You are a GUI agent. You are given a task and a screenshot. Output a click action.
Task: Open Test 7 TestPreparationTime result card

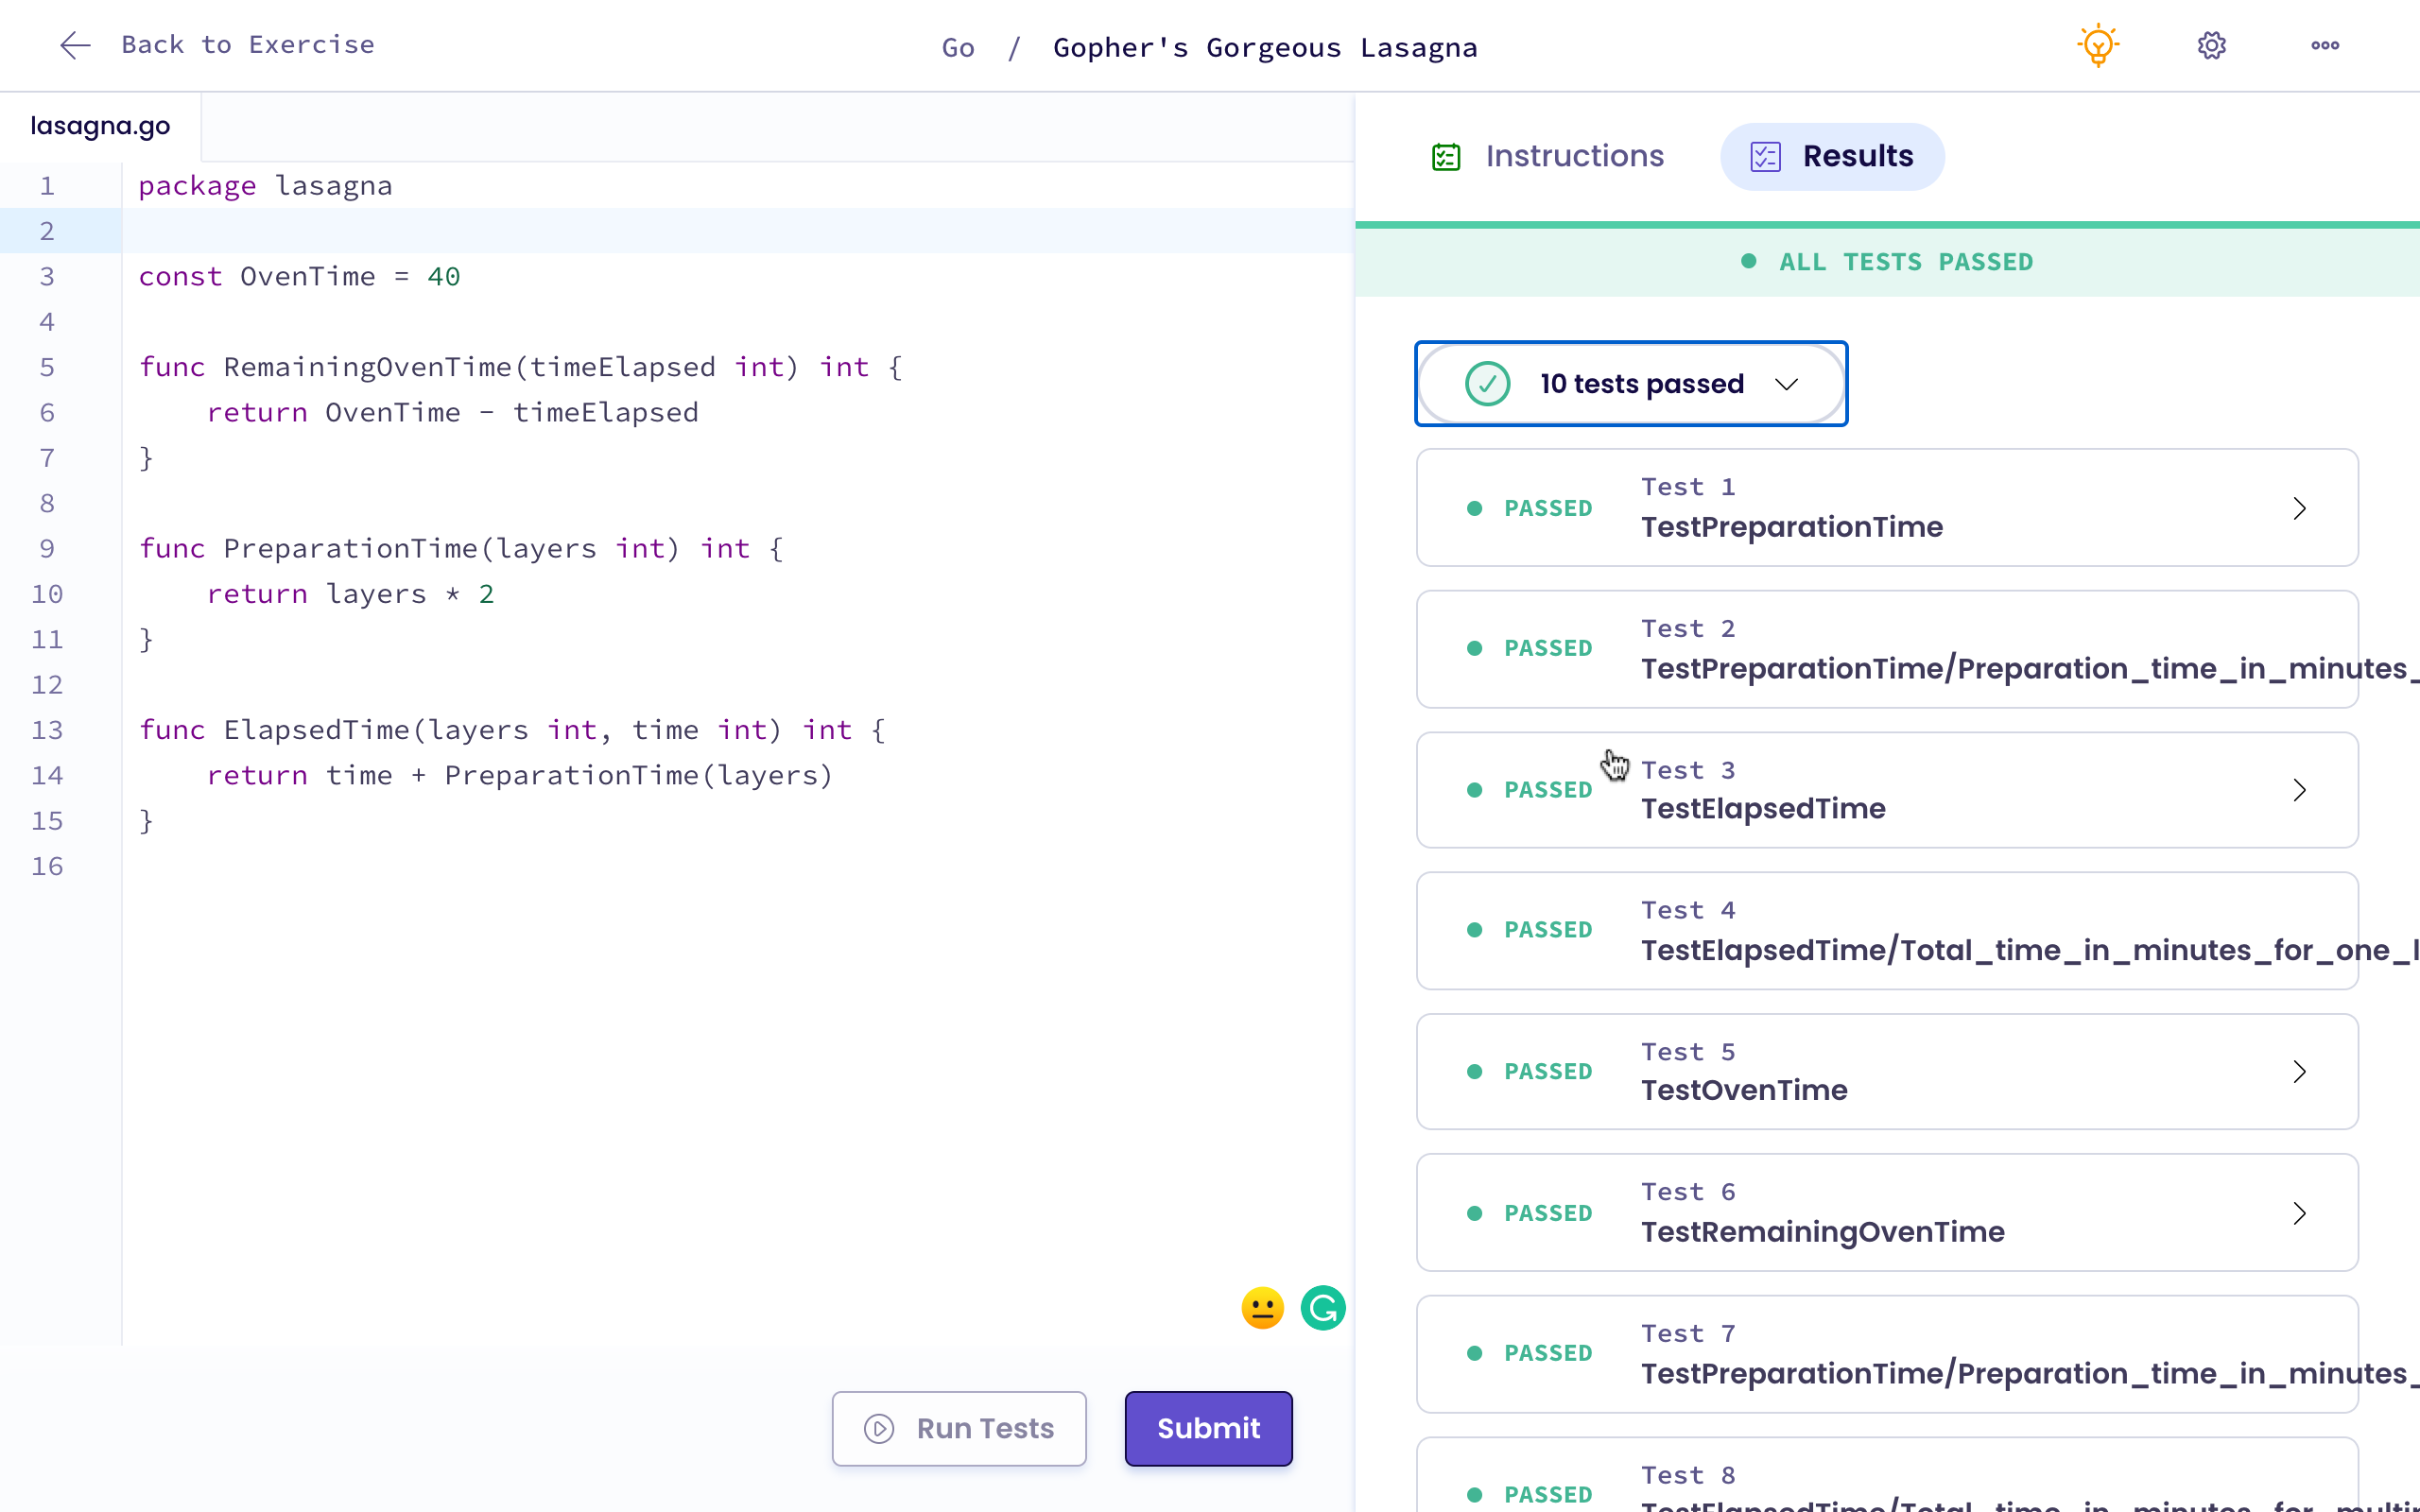pos(1887,1354)
